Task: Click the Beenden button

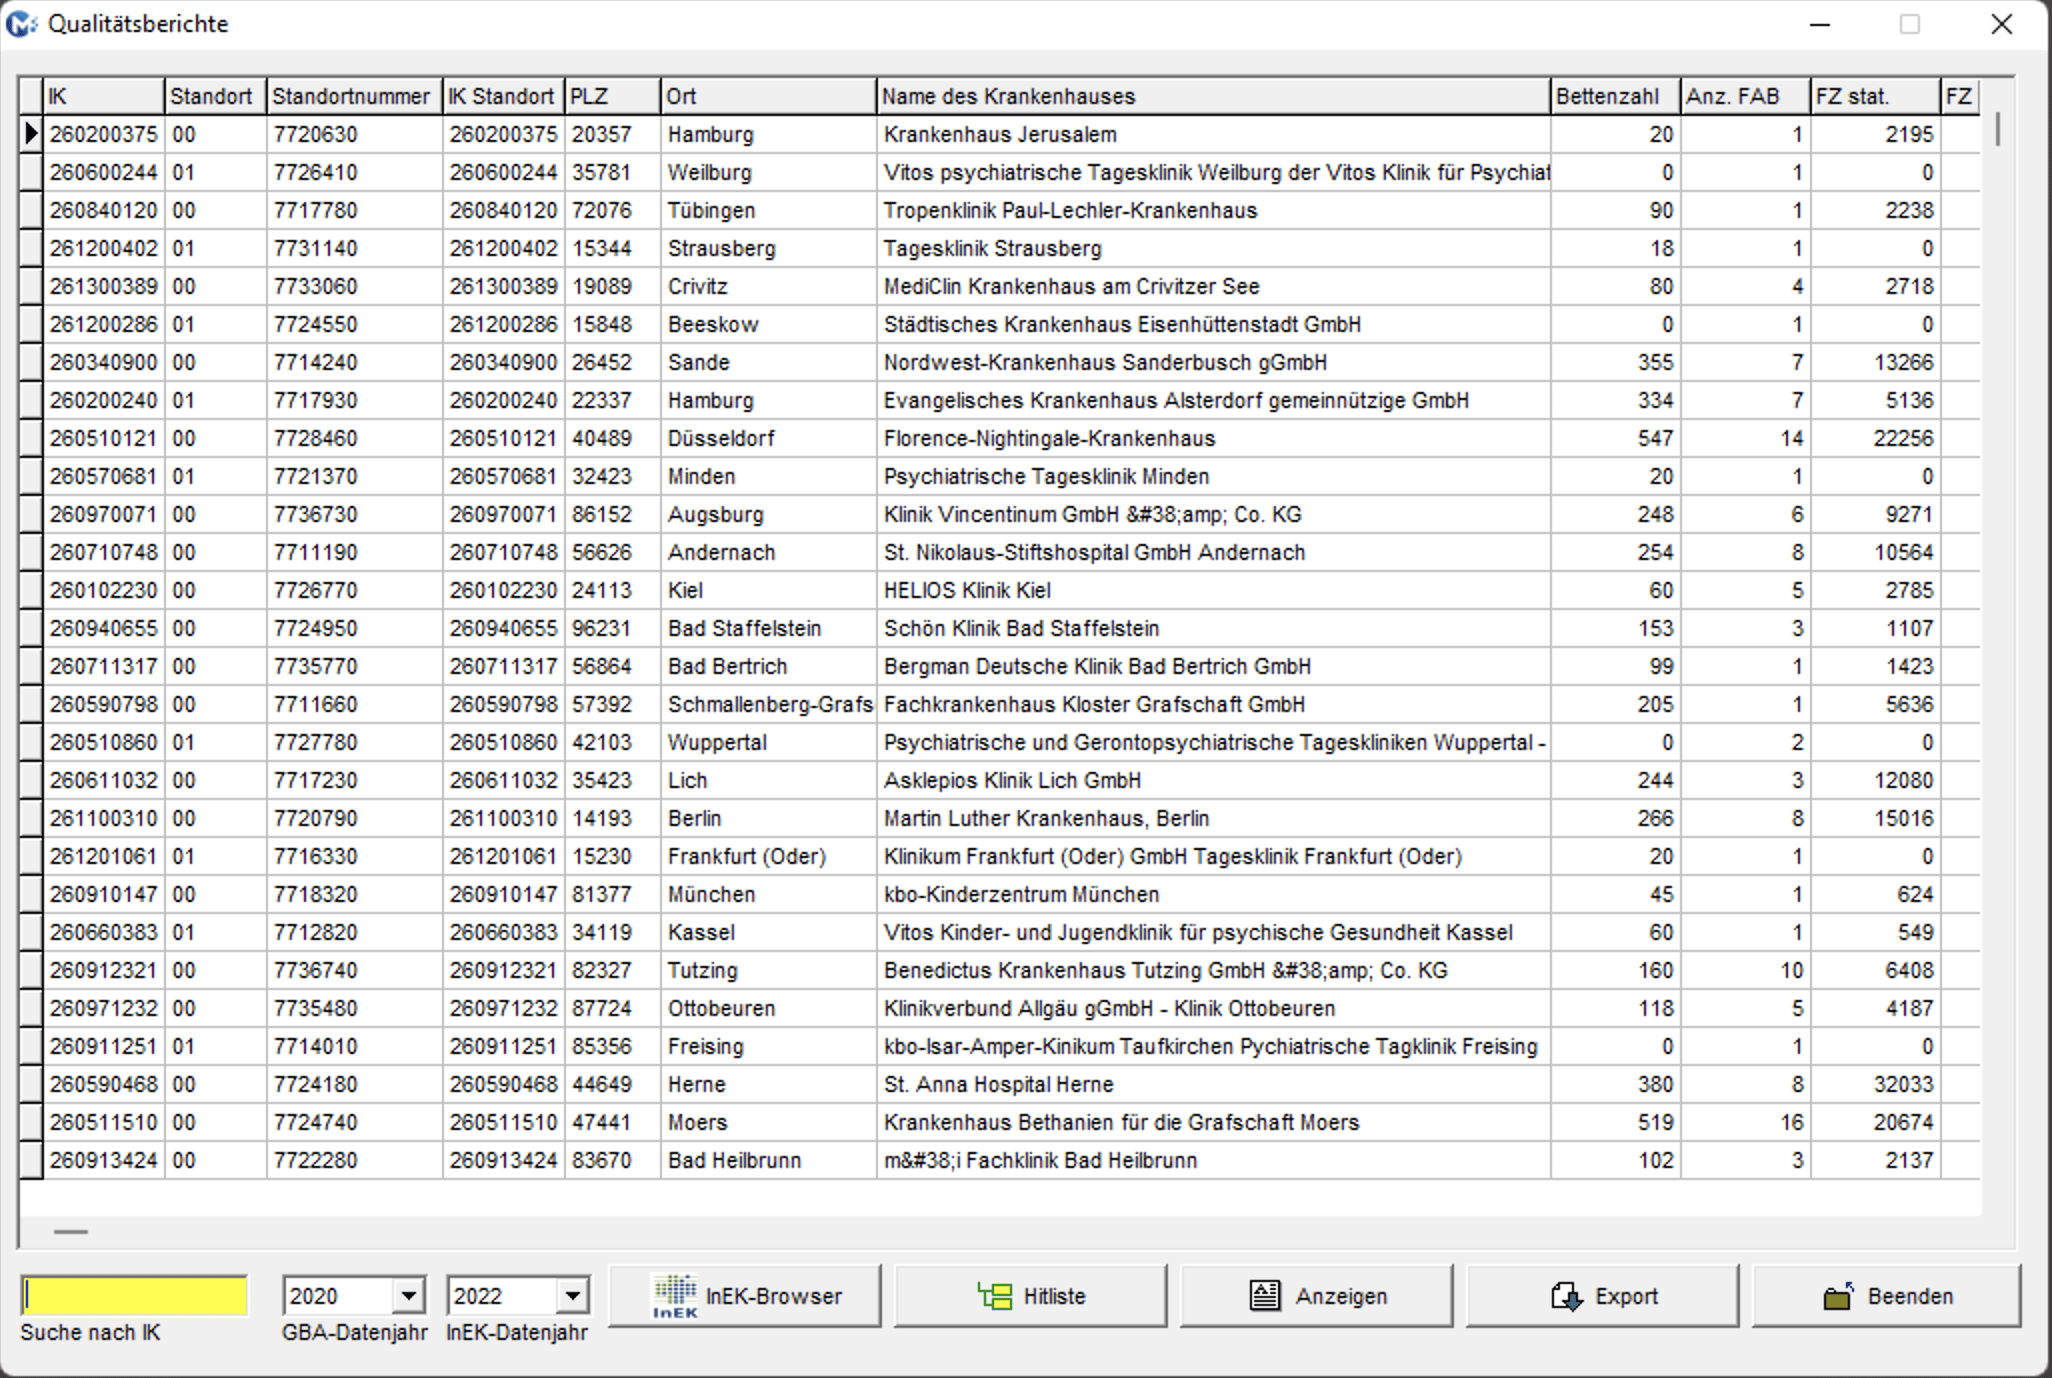Action: click(x=1887, y=1296)
